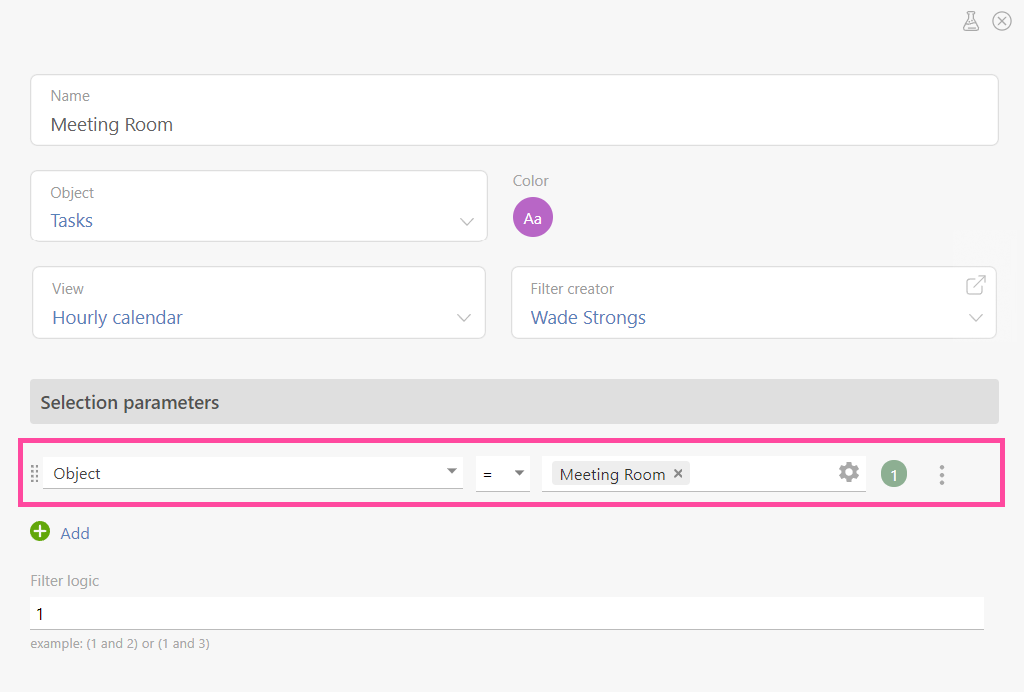
Task: Open Wade Strongs in external link icon
Action: point(975,285)
